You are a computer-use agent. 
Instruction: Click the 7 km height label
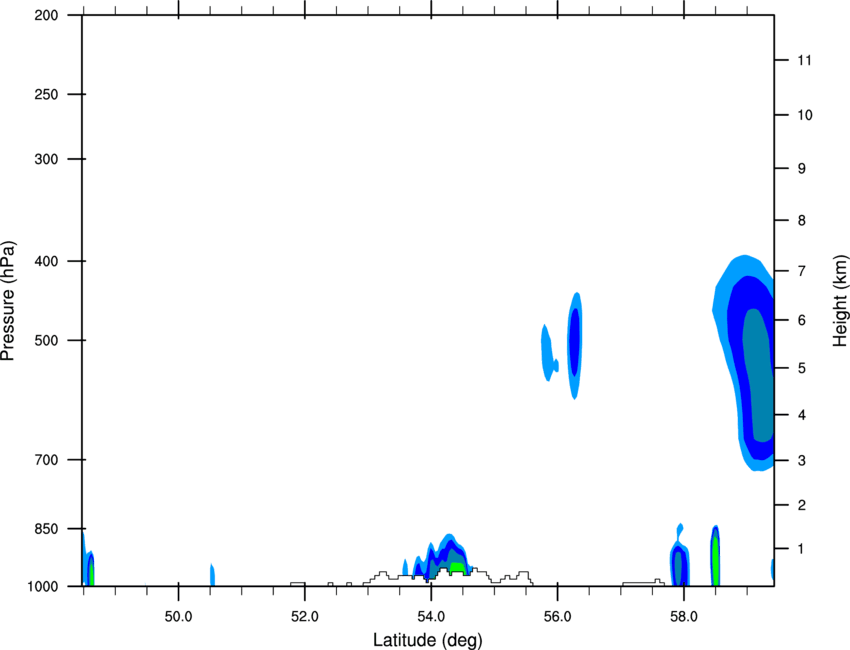802,271
